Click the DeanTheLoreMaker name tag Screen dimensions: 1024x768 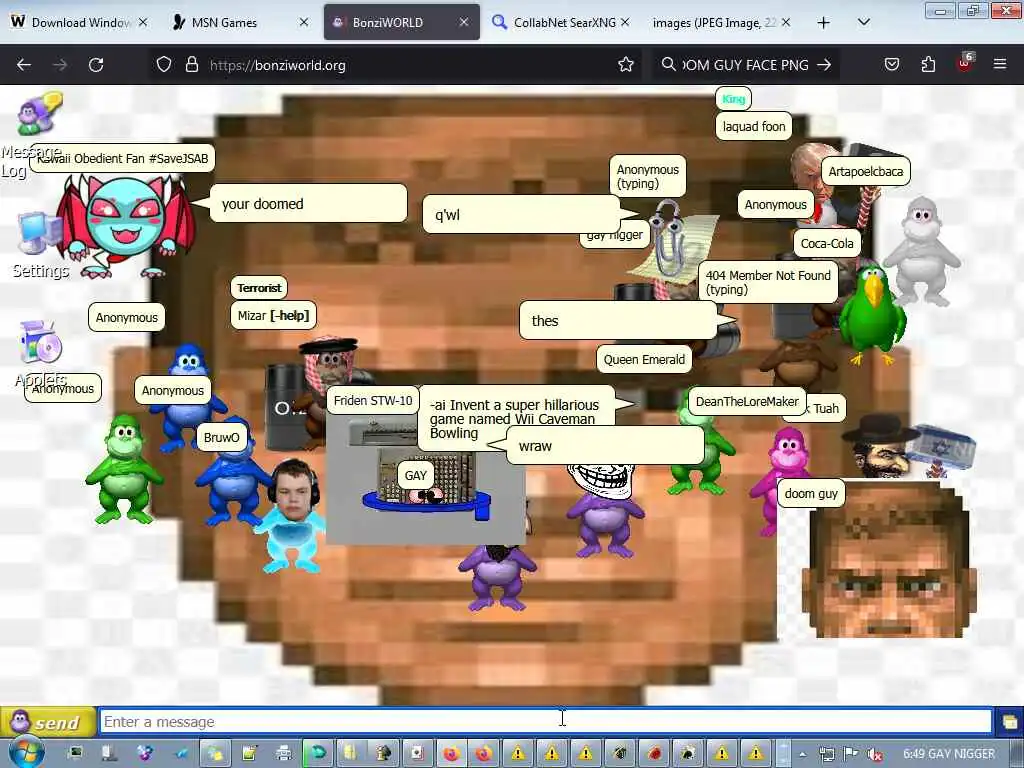pos(746,402)
